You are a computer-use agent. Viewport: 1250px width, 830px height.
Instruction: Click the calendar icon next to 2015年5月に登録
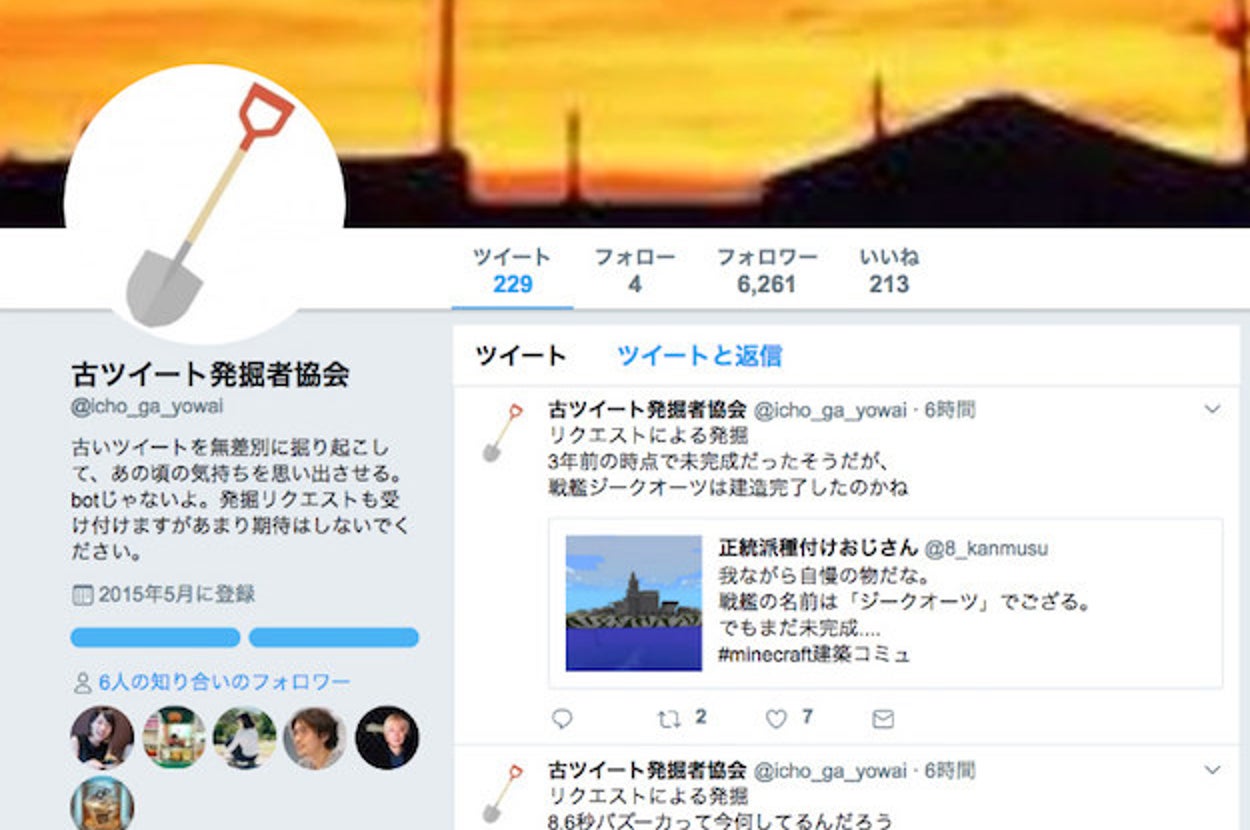tap(82, 595)
